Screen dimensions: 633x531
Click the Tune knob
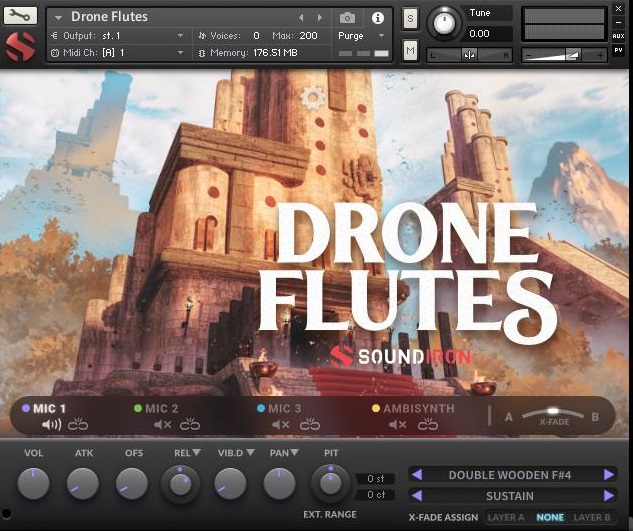444,23
